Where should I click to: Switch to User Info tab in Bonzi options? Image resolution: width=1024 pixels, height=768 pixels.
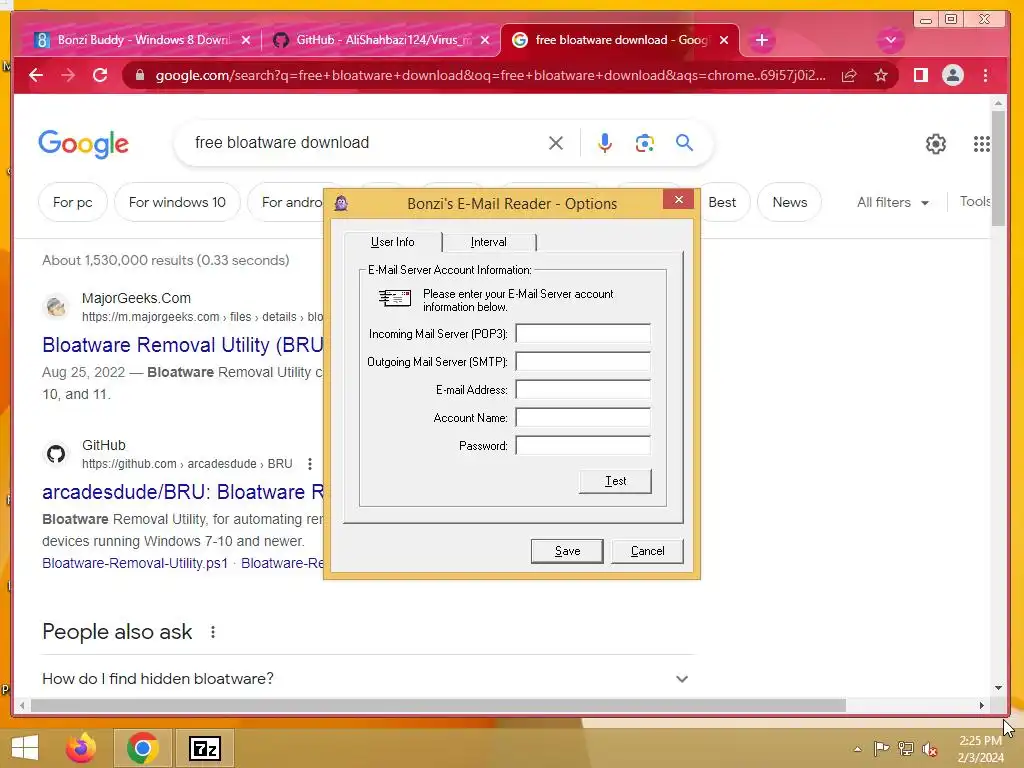coord(392,242)
